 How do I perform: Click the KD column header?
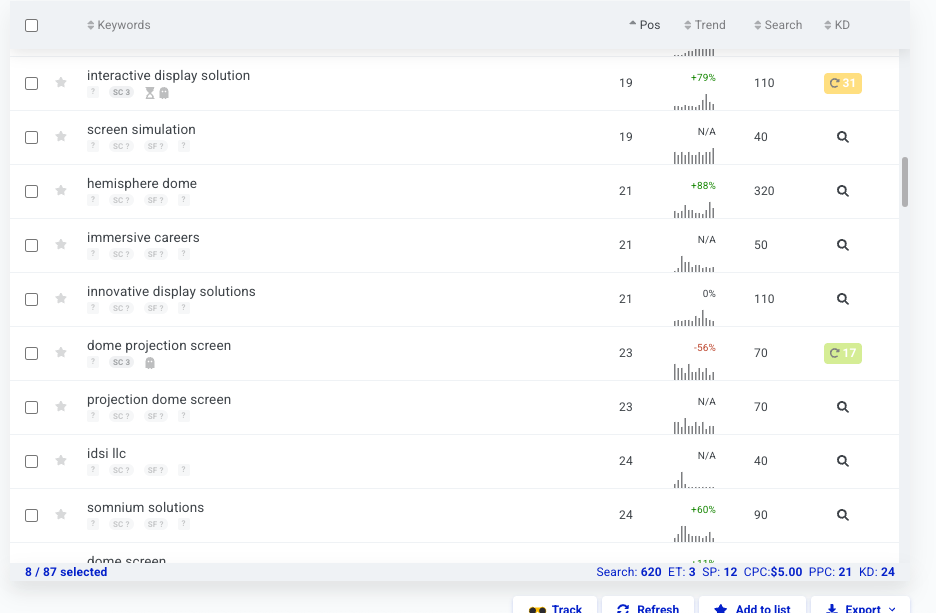[x=838, y=24]
